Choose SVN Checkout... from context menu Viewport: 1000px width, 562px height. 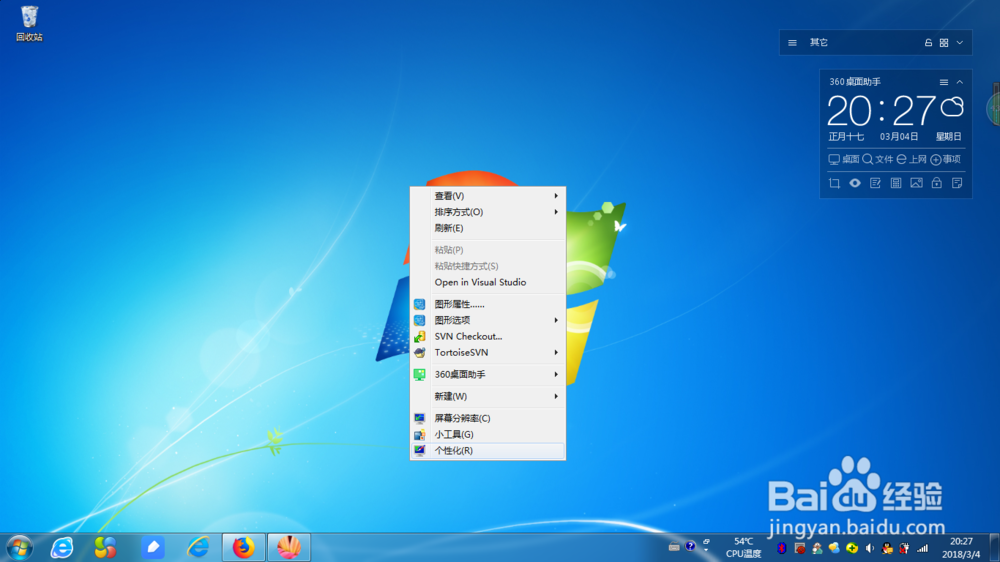coord(488,336)
